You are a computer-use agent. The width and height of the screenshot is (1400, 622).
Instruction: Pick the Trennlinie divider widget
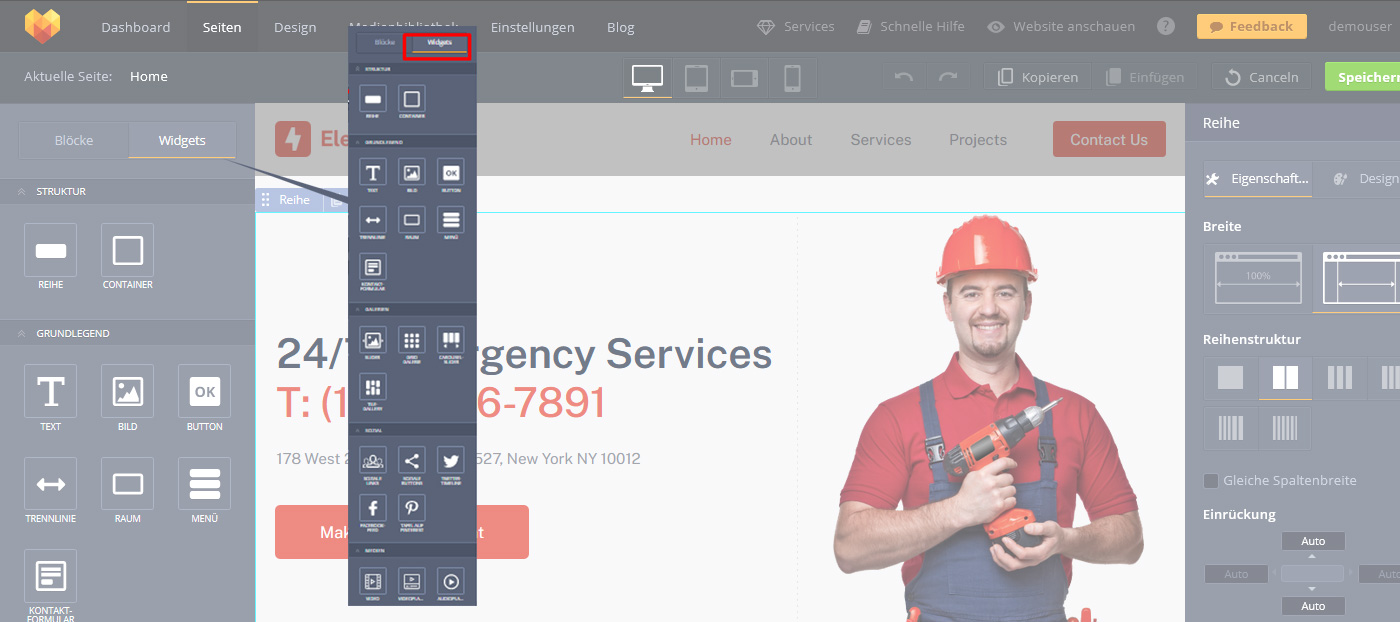(50, 484)
